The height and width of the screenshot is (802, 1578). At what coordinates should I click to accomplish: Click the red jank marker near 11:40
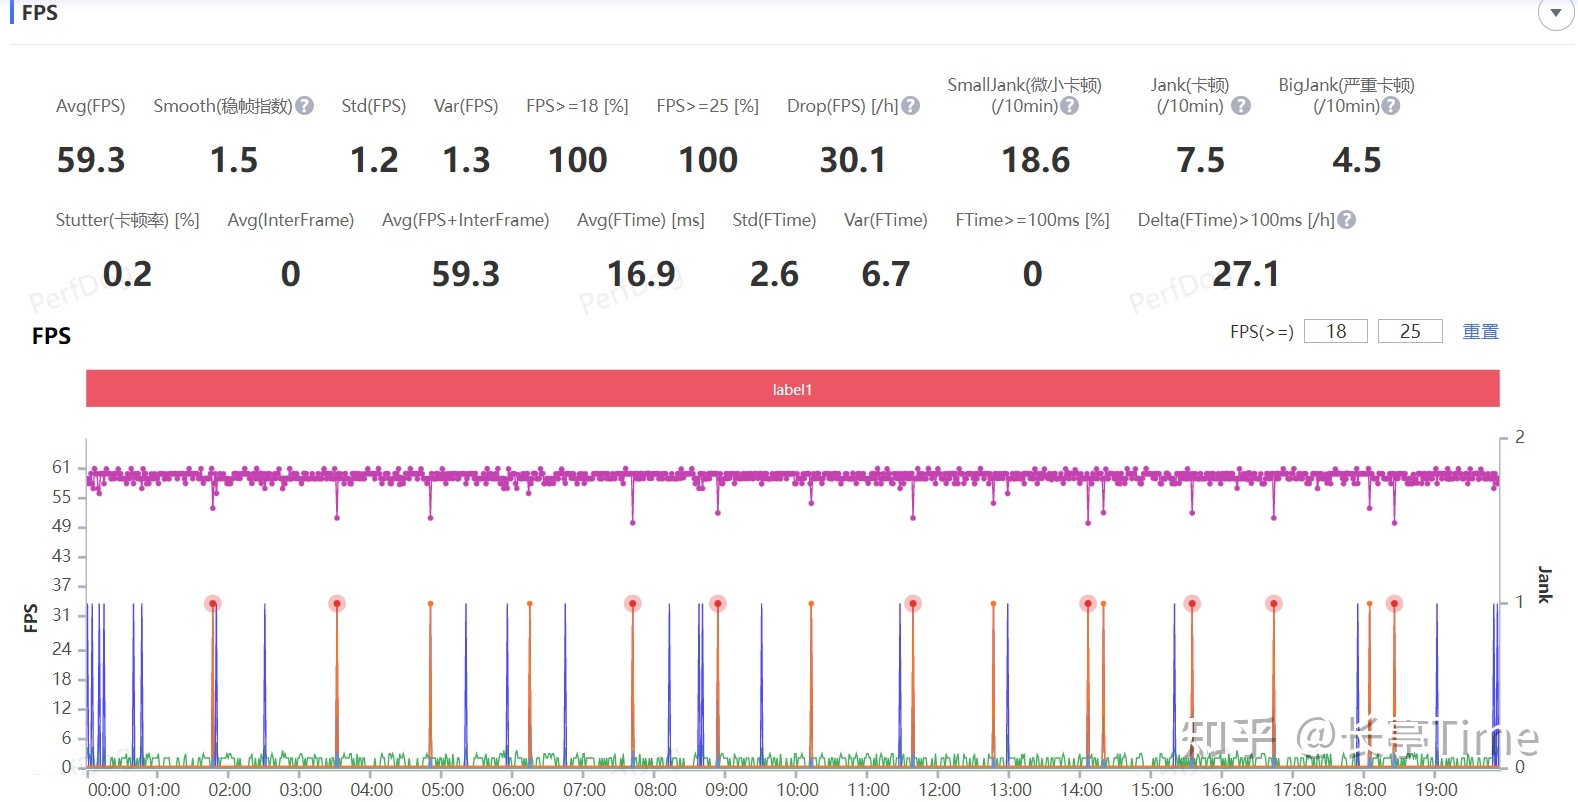912,604
